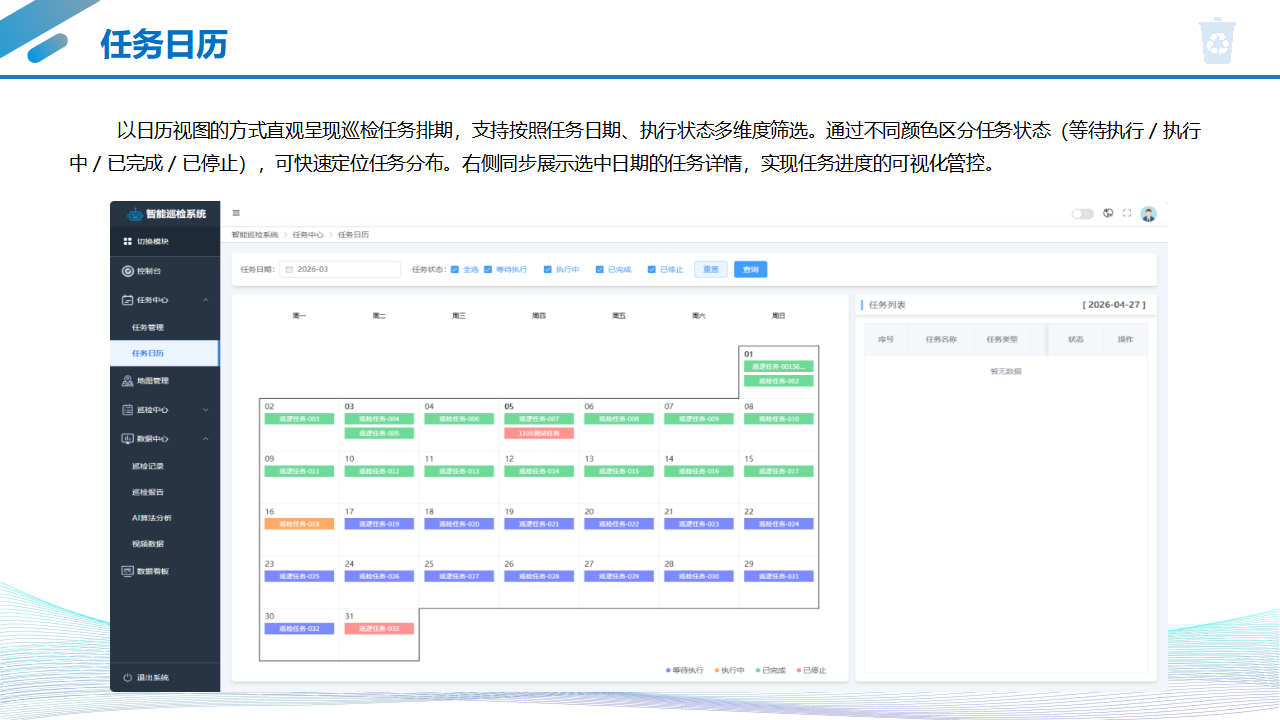Viewport: 1280px width, 720px height.
Task: Click the 等待执行 legend dot
Action: tap(668, 670)
